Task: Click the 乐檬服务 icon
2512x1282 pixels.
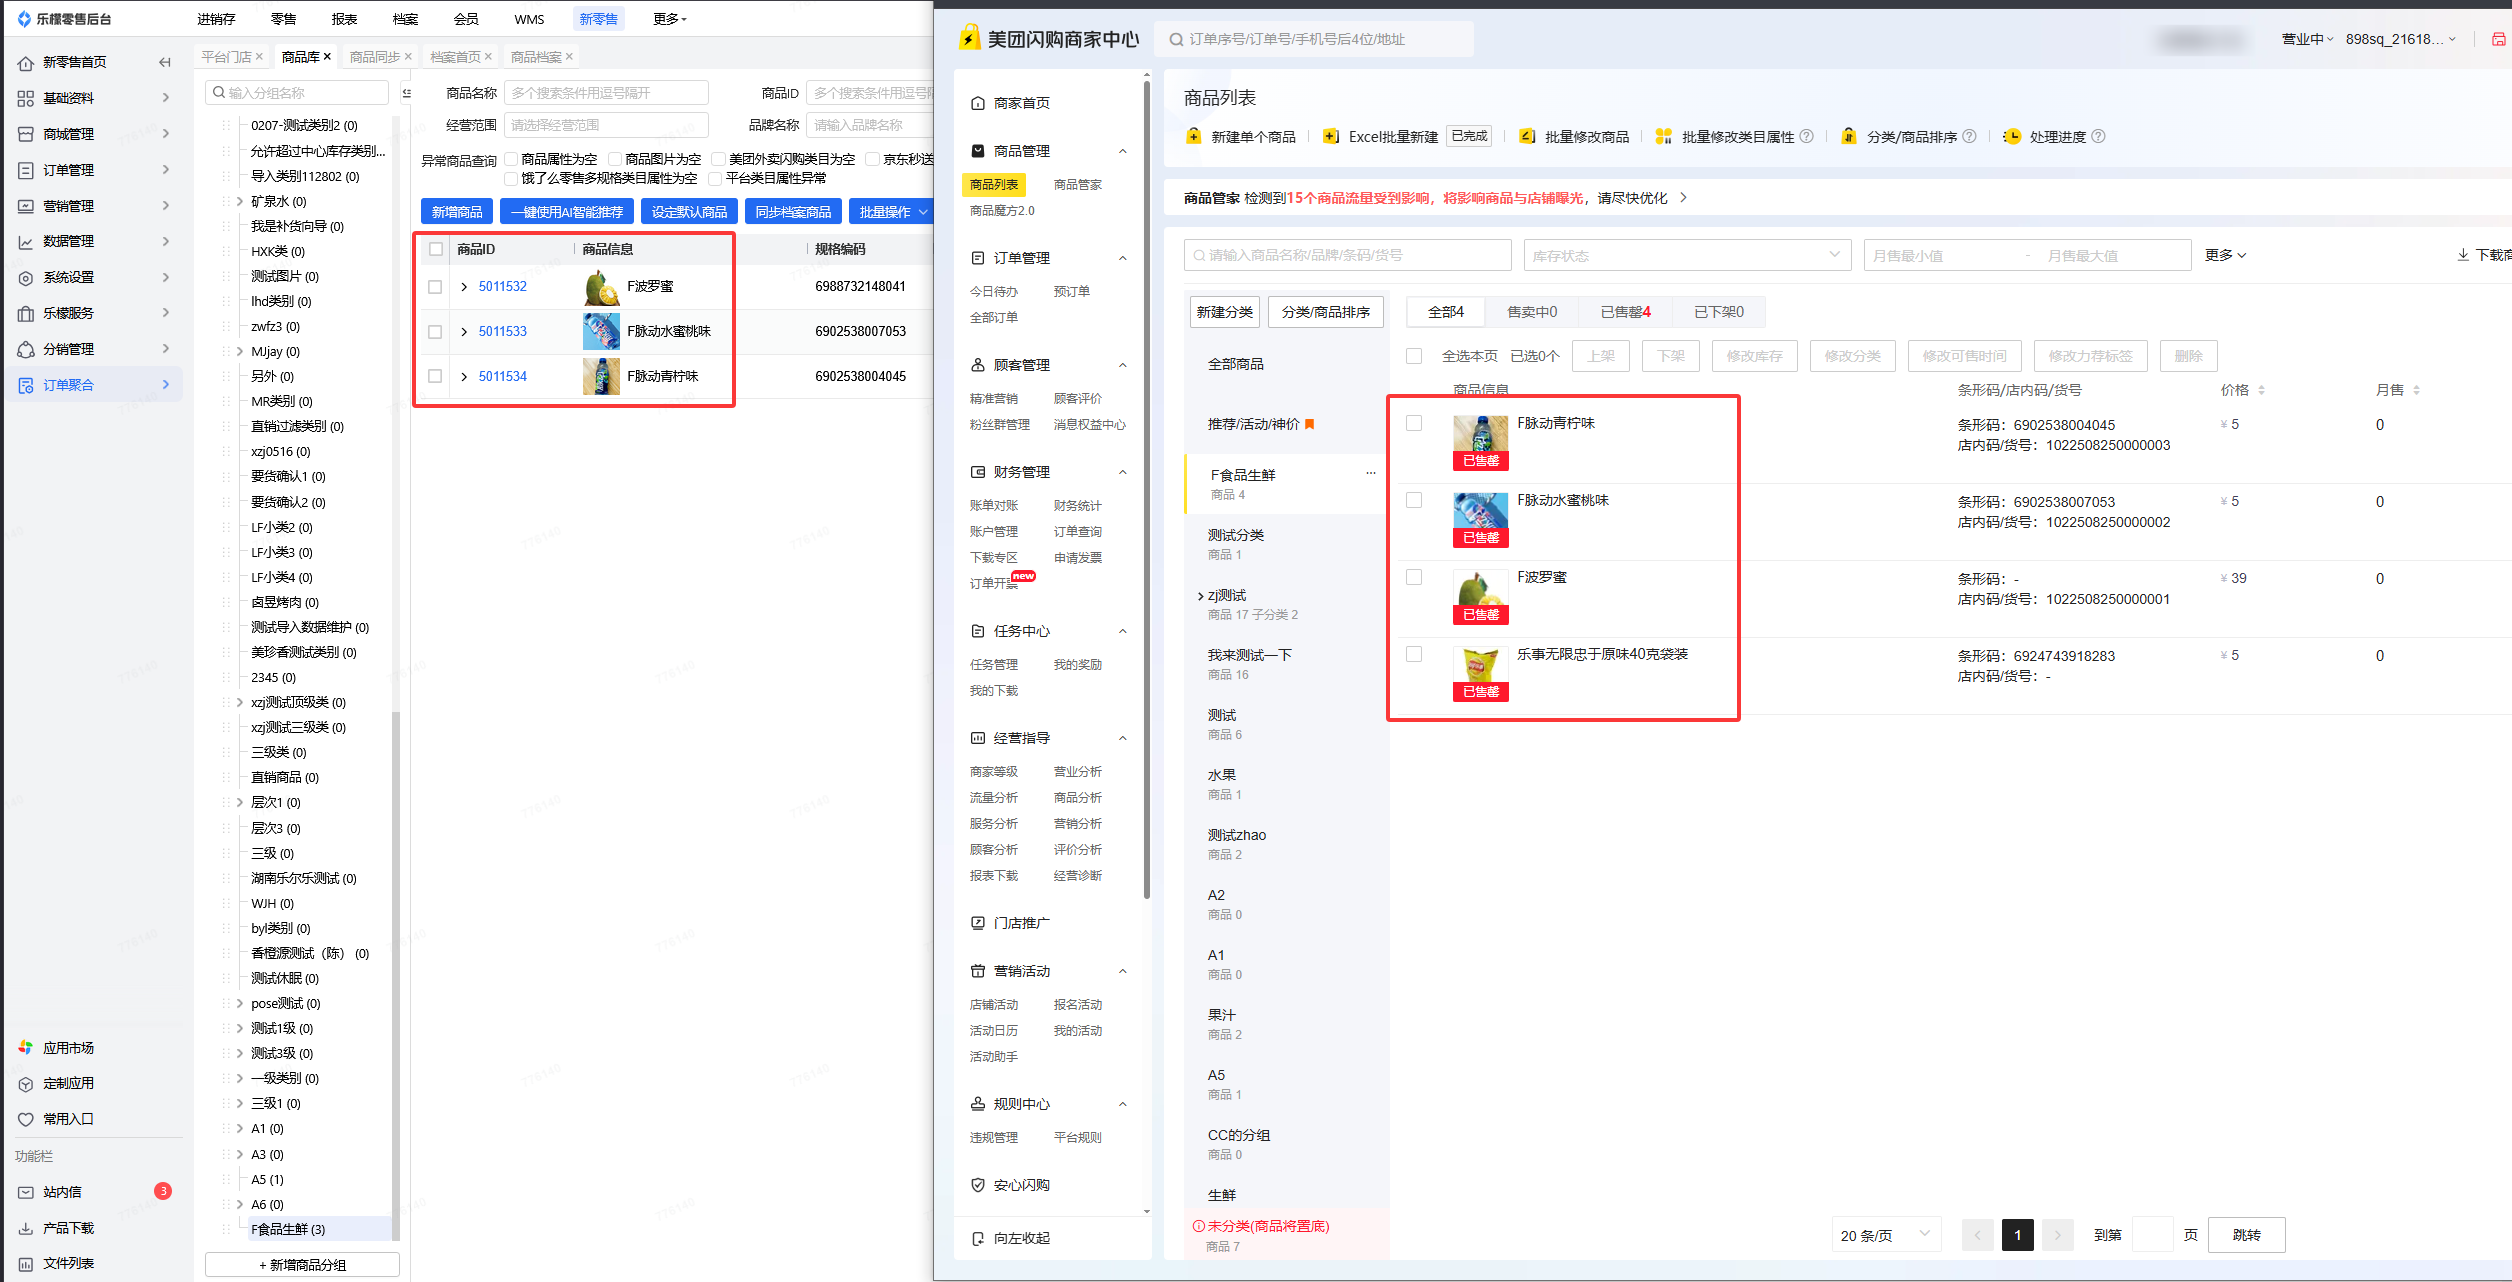Action: pyautogui.click(x=26, y=313)
